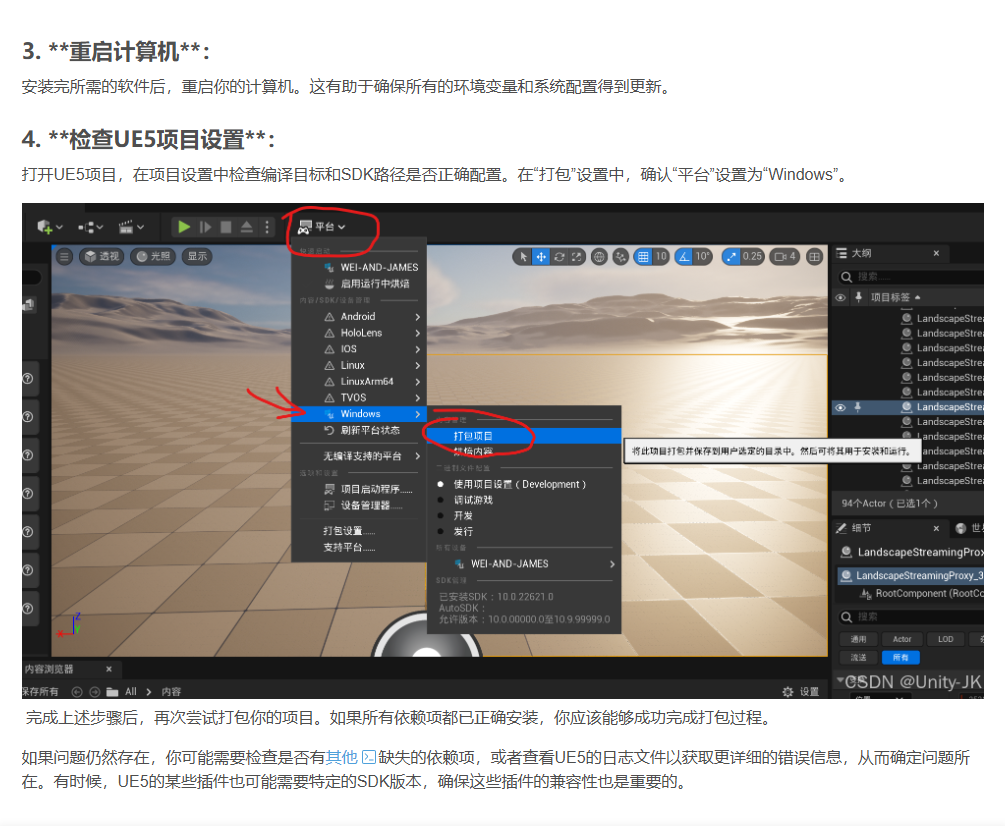The height and width of the screenshot is (832, 1005).
Task: Toggle grid snapping icon
Action: [x=643, y=257]
